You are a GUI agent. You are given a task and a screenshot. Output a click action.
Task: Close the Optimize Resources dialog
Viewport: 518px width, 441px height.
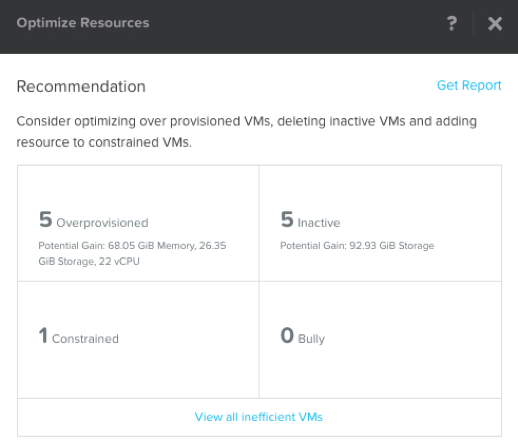tap(495, 24)
